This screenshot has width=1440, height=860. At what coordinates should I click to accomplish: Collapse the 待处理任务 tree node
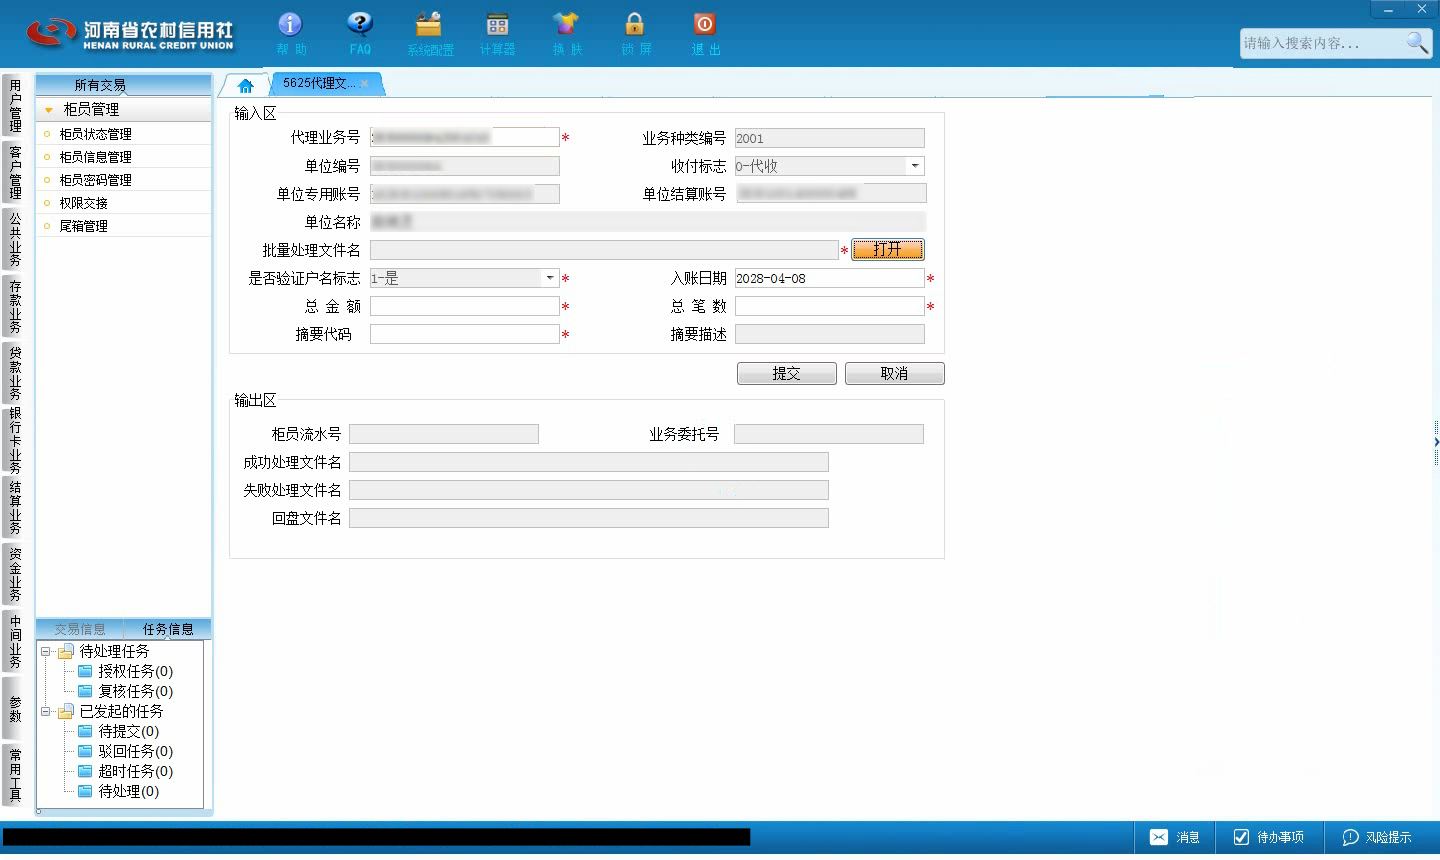pyautogui.click(x=46, y=652)
